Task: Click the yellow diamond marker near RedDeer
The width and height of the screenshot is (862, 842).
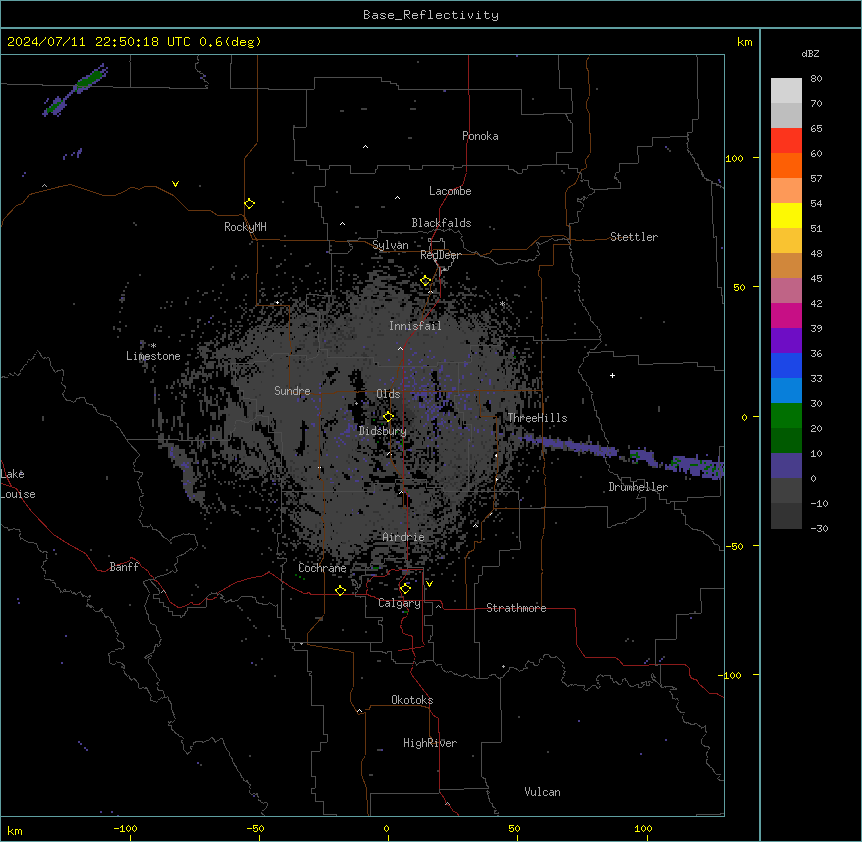Action: pos(426,281)
